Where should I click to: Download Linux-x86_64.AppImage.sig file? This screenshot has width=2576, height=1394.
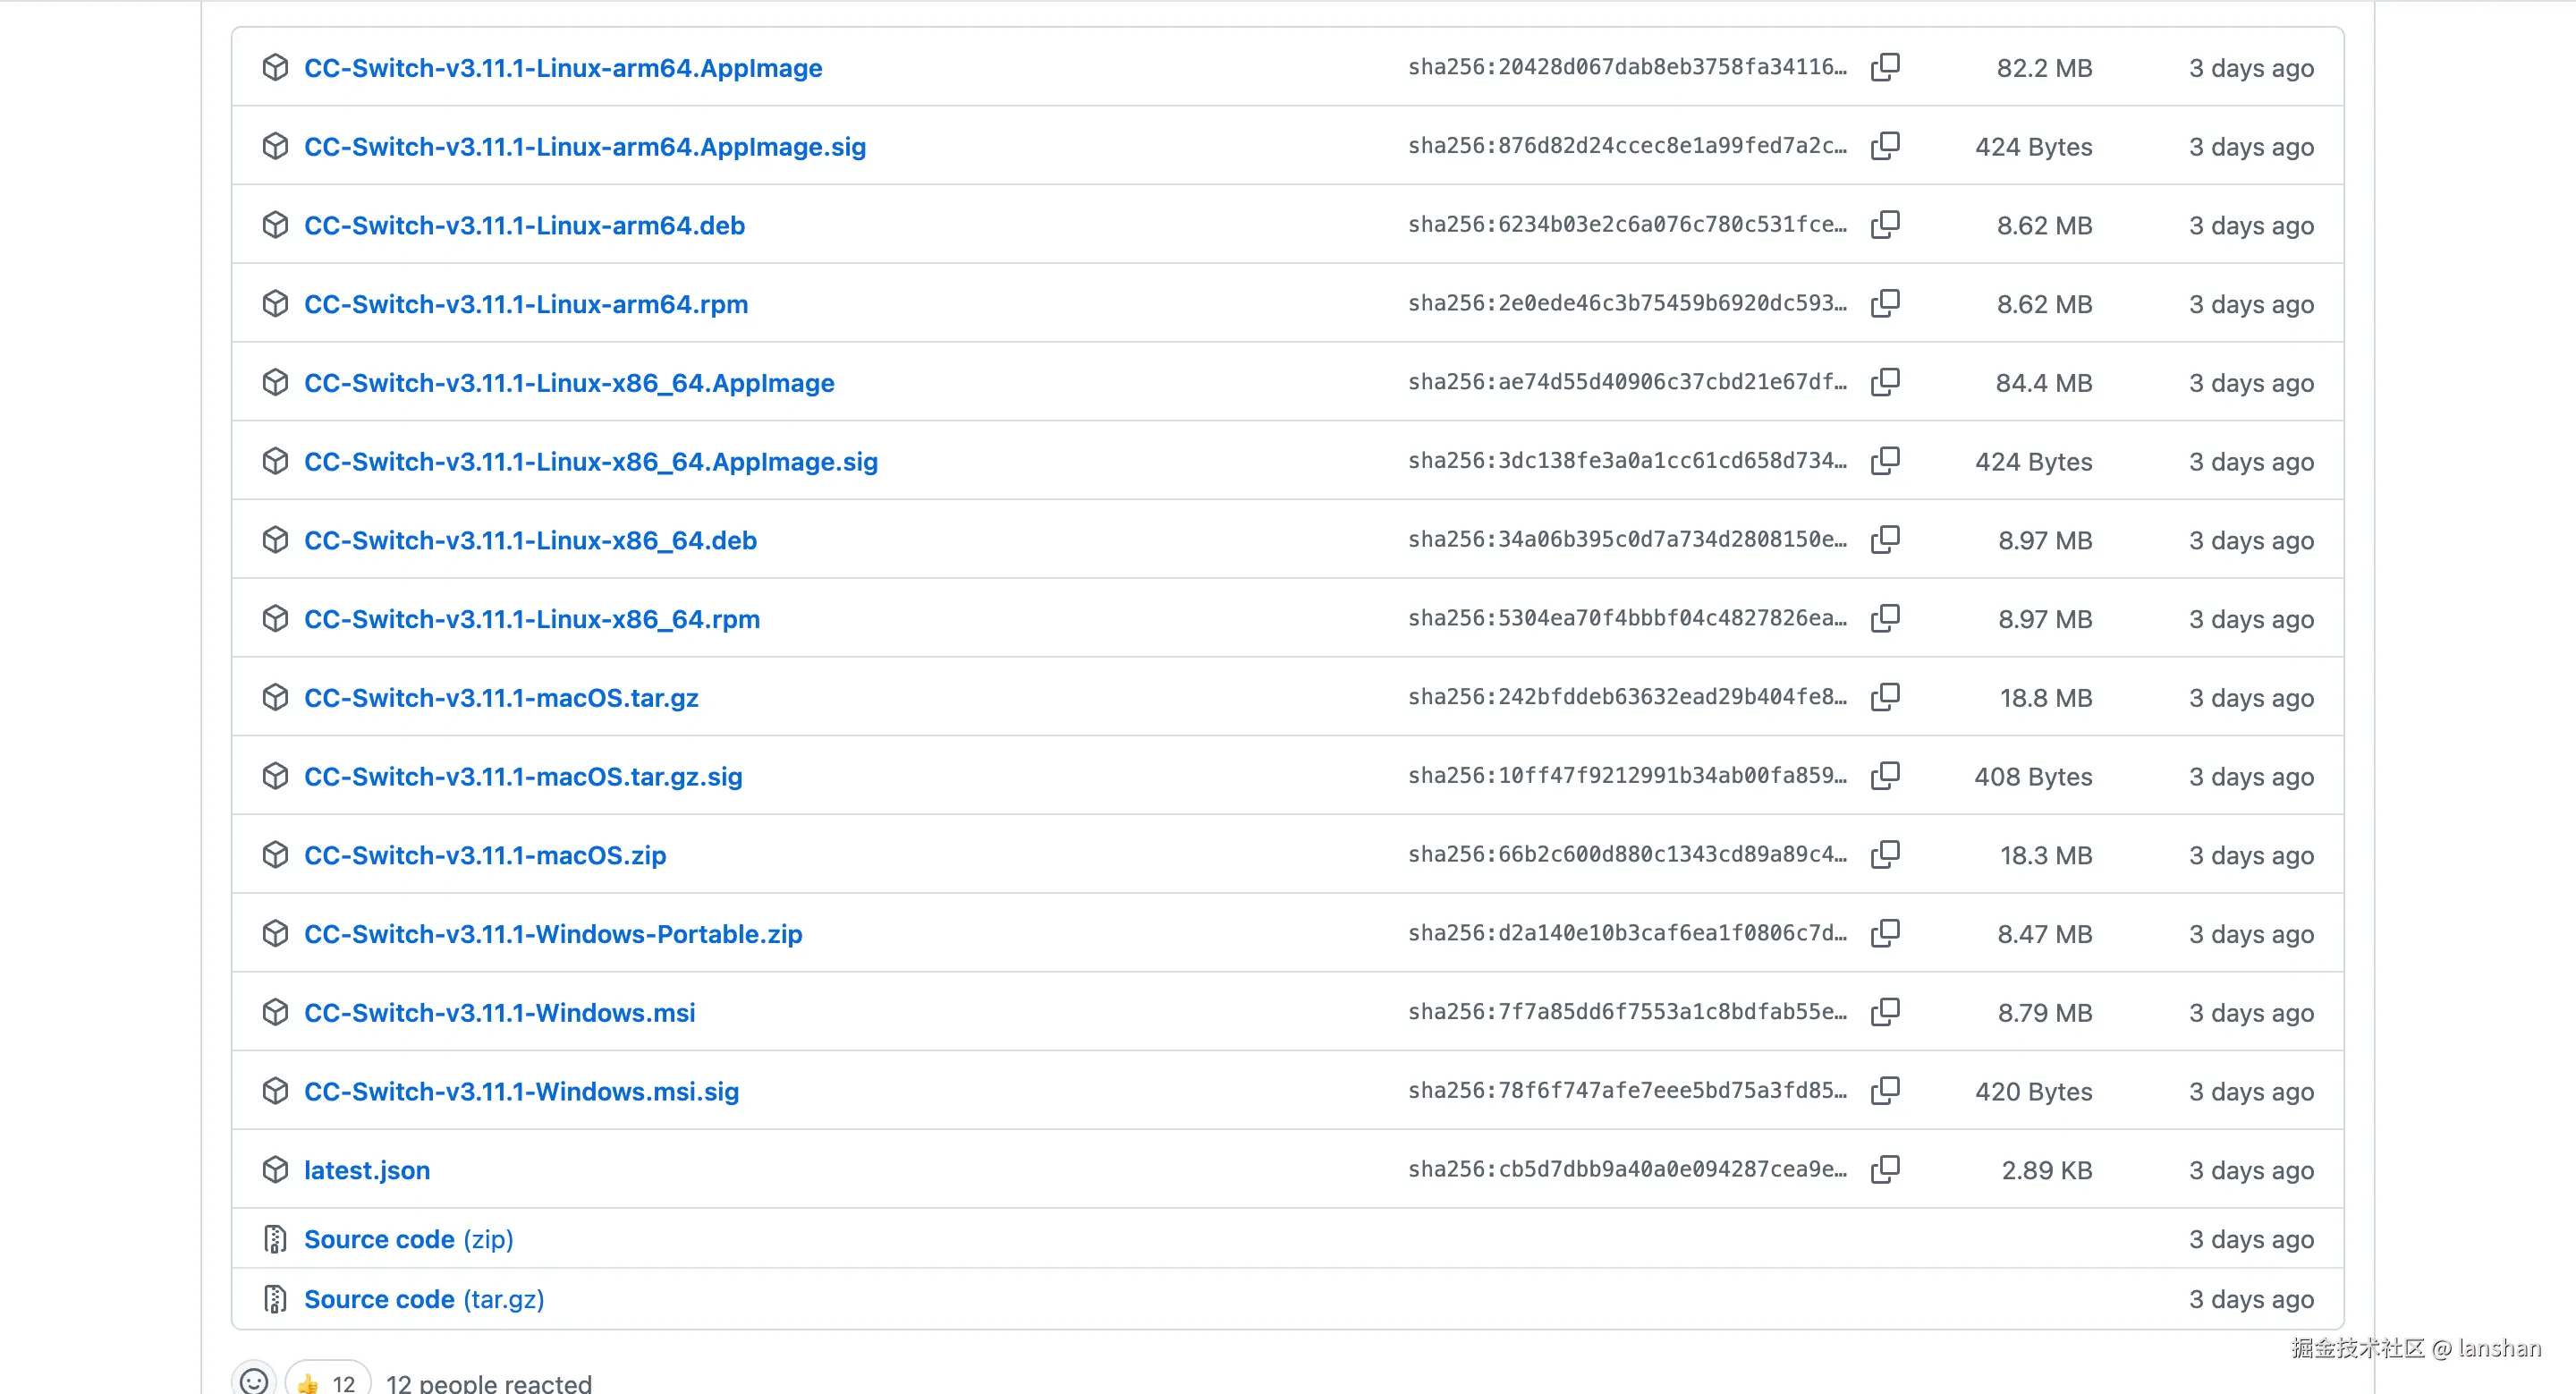point(590,461)
